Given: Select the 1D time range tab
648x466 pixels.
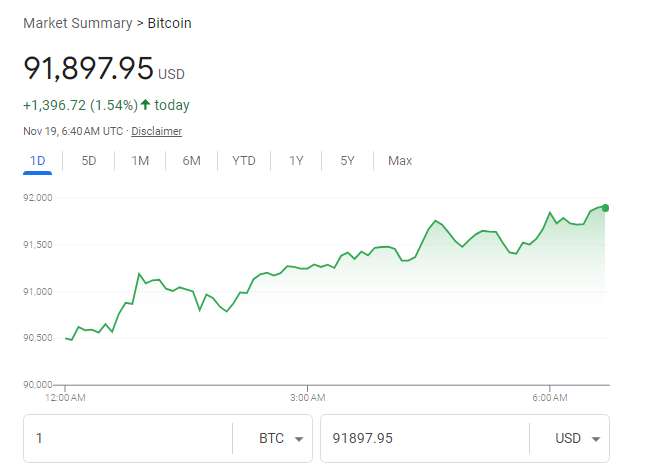Looking at the screenshot, I should [x=37, y=161].
